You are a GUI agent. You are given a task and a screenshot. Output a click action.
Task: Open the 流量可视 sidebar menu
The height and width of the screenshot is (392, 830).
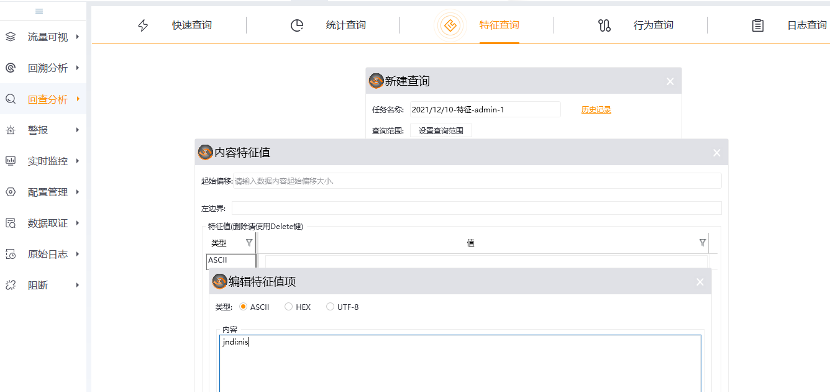point(43,37)
